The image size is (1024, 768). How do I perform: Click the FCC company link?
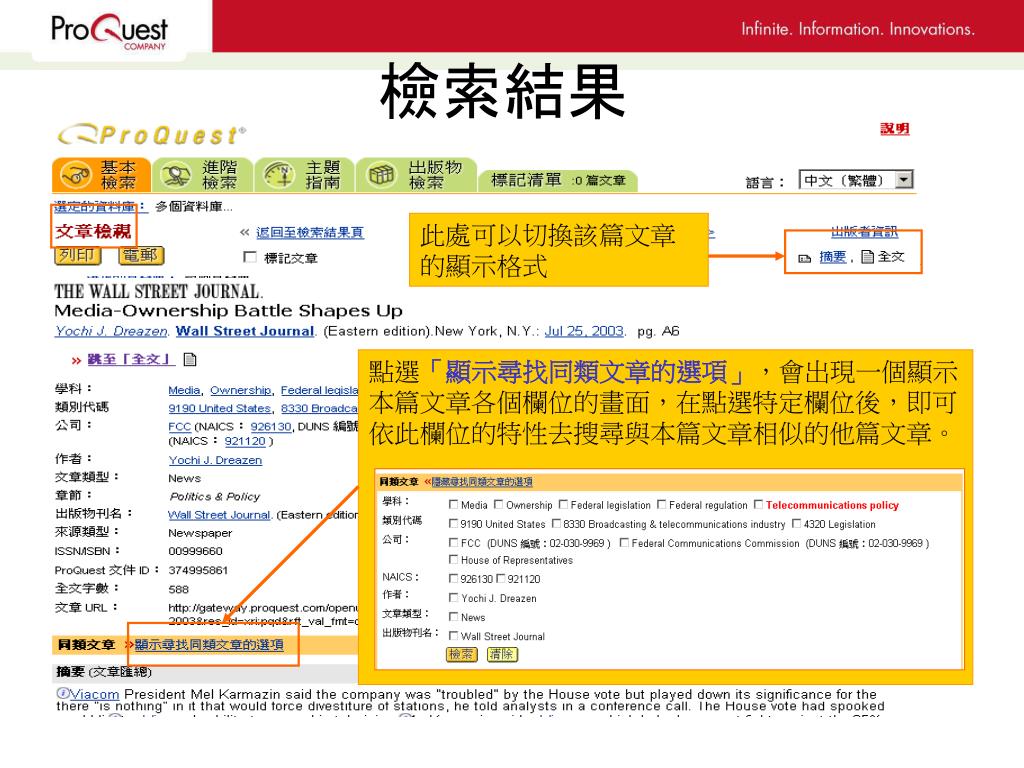(x=179, y=426)
